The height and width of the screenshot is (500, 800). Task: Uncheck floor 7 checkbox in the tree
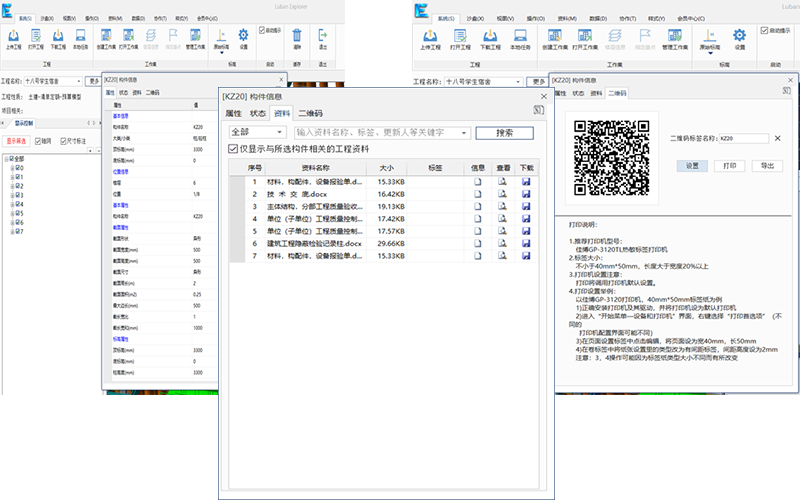click(17, 232)
